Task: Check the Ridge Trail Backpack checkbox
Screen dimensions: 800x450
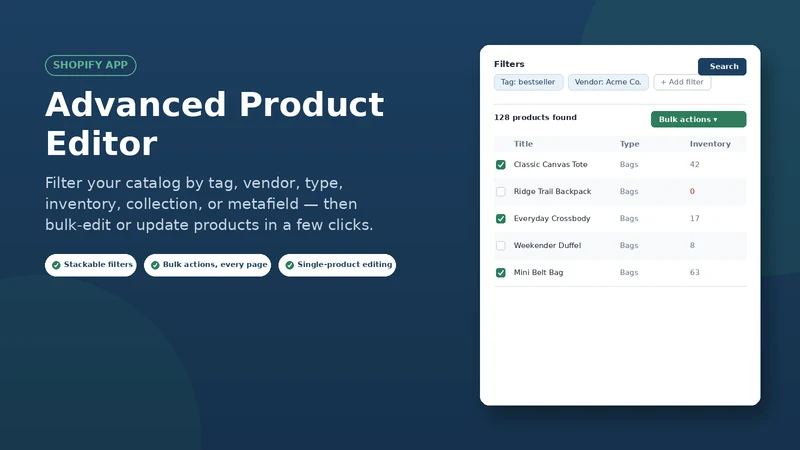Action: click(501, 192)
